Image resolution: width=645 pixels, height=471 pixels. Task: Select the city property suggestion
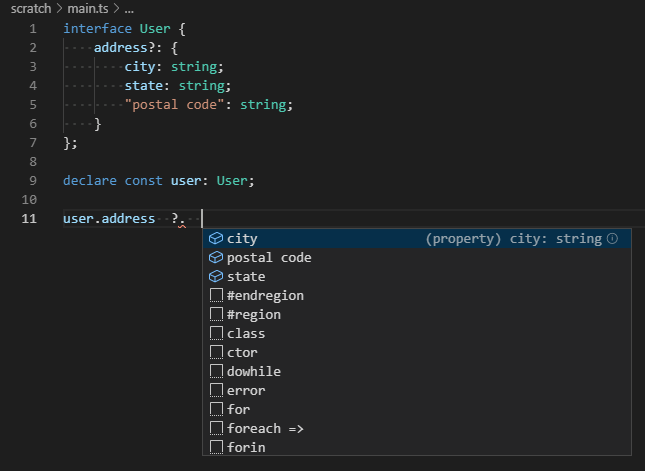417,239
